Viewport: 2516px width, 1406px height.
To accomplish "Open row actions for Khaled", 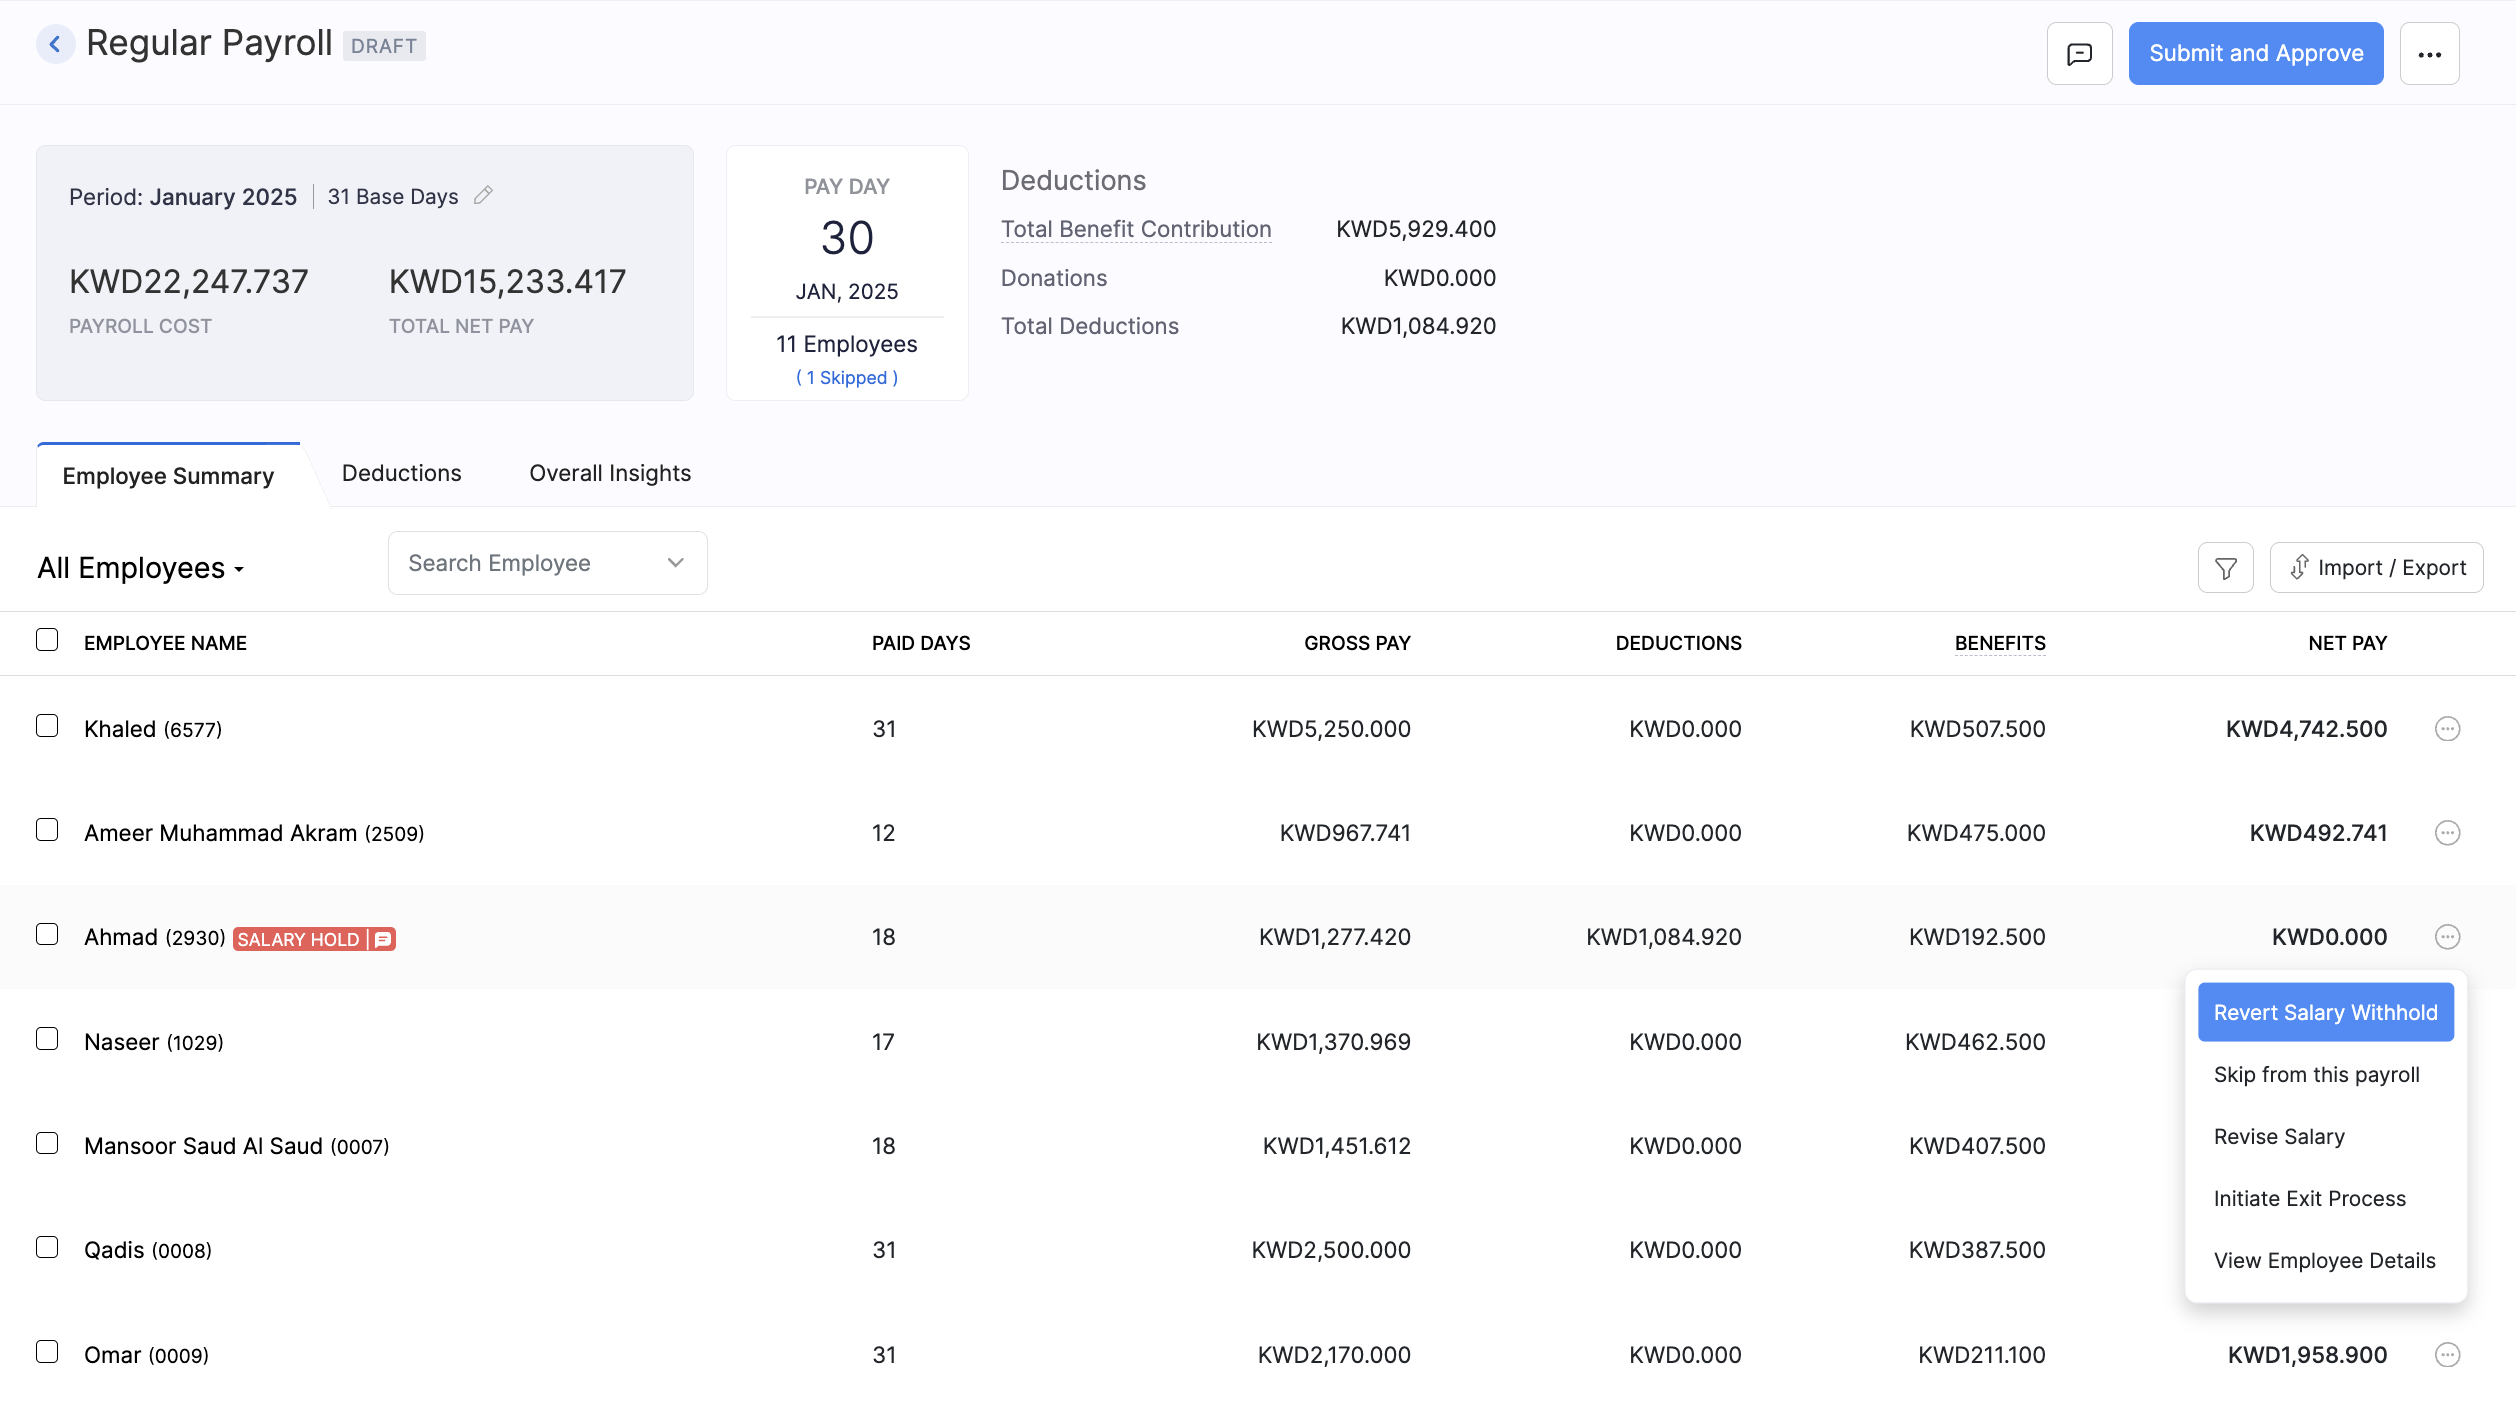I will (x=2447, y=728).
